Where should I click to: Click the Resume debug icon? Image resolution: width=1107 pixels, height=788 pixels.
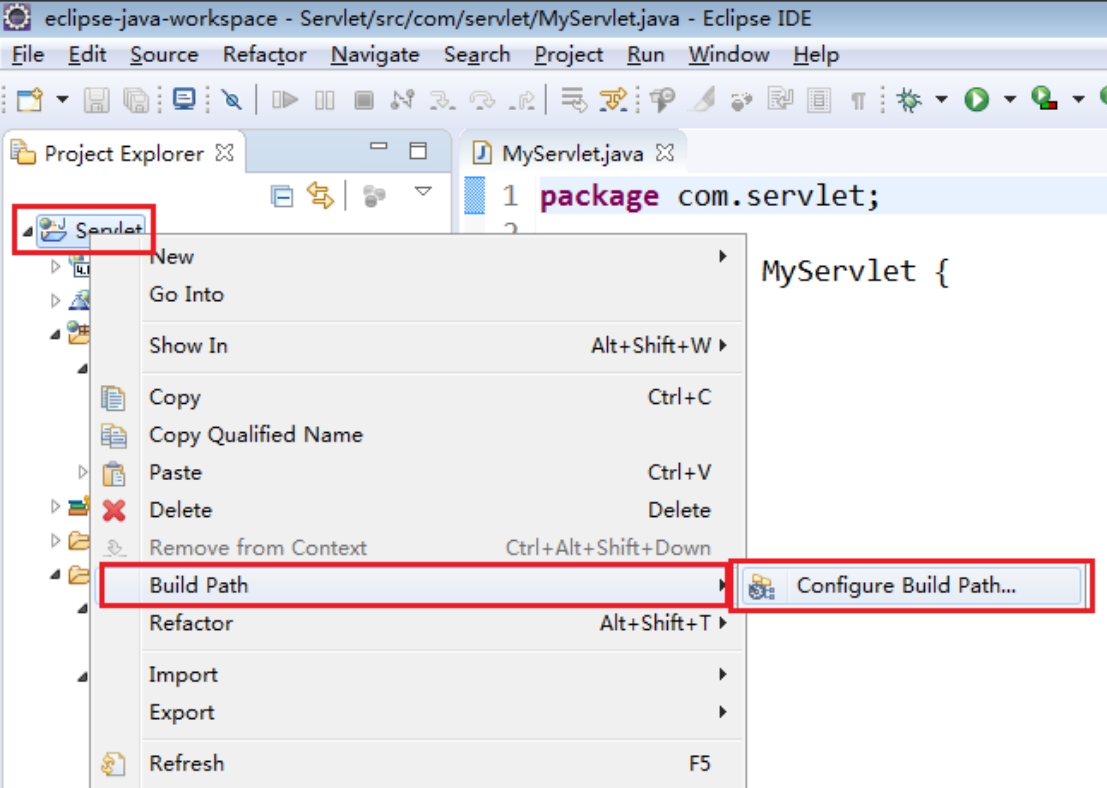click(x=285, y=100)
